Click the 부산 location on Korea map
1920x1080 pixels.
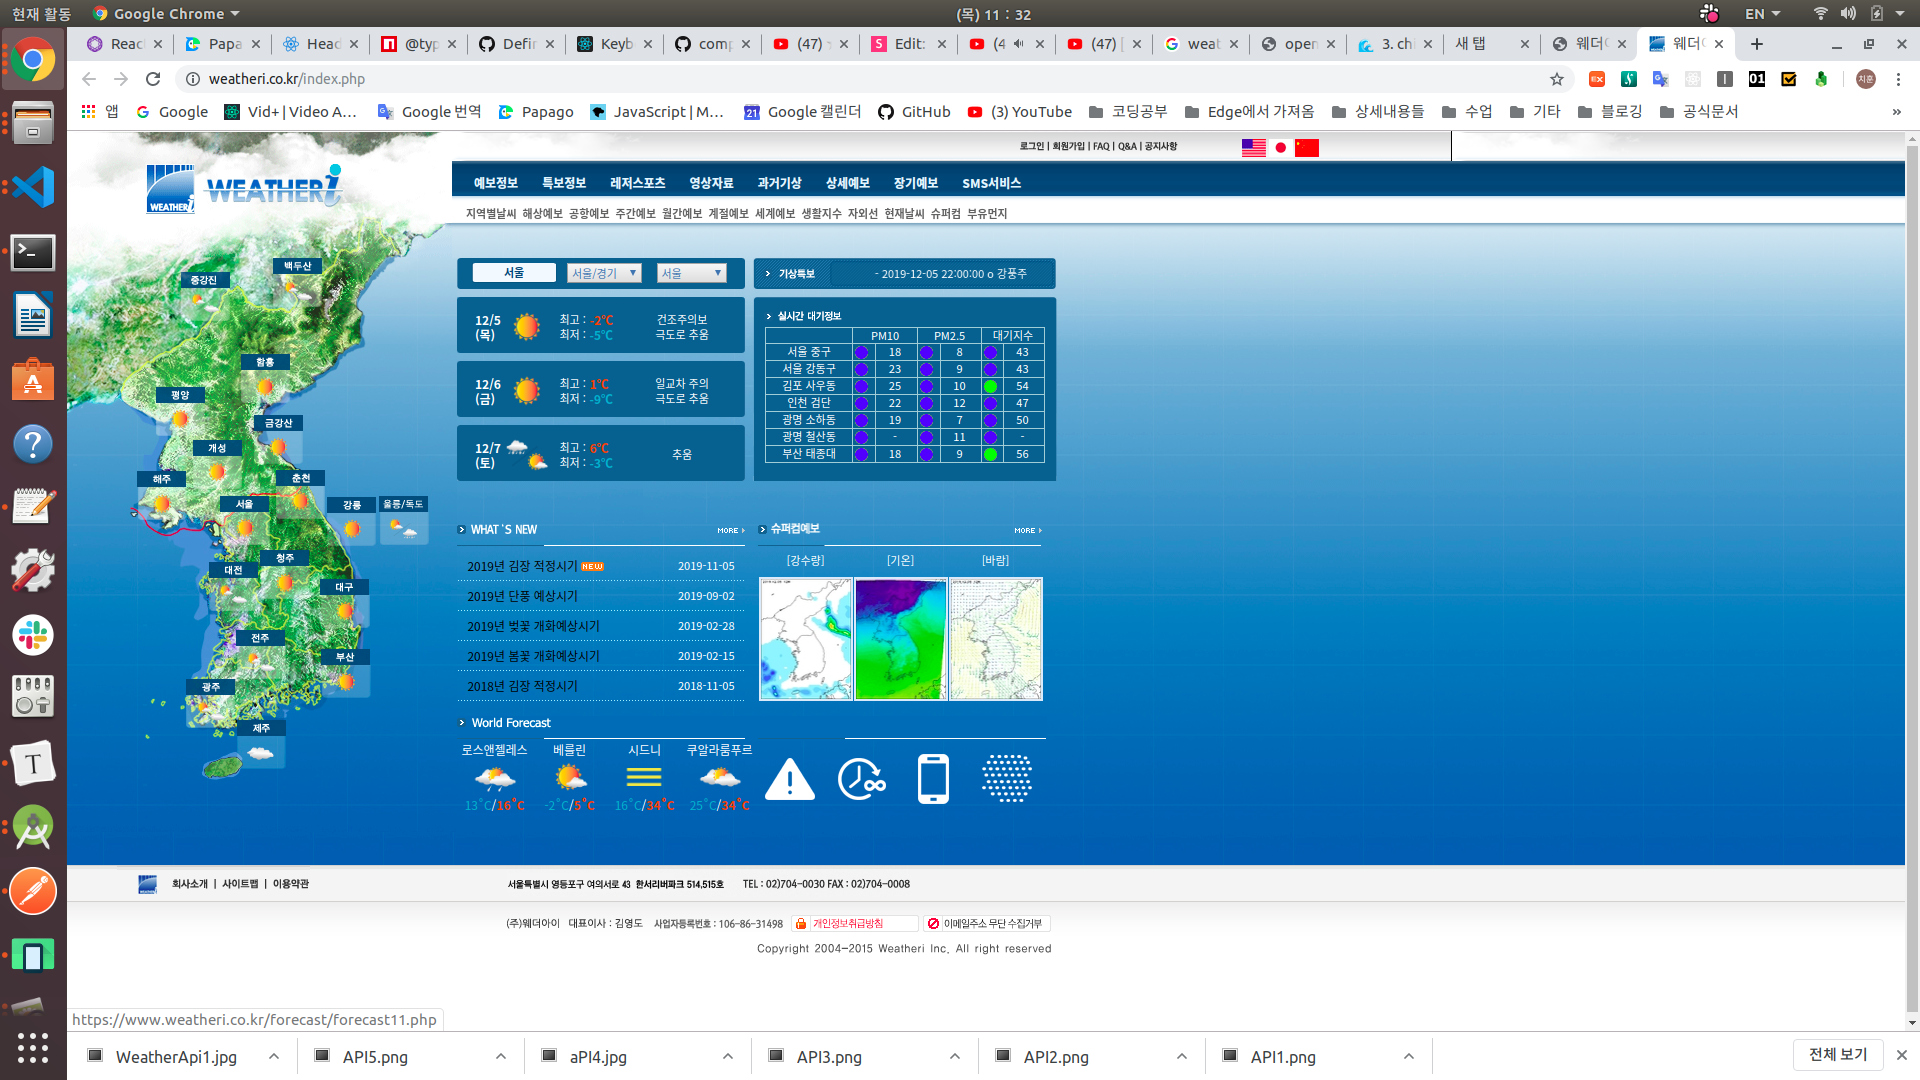tap(345, 657)
